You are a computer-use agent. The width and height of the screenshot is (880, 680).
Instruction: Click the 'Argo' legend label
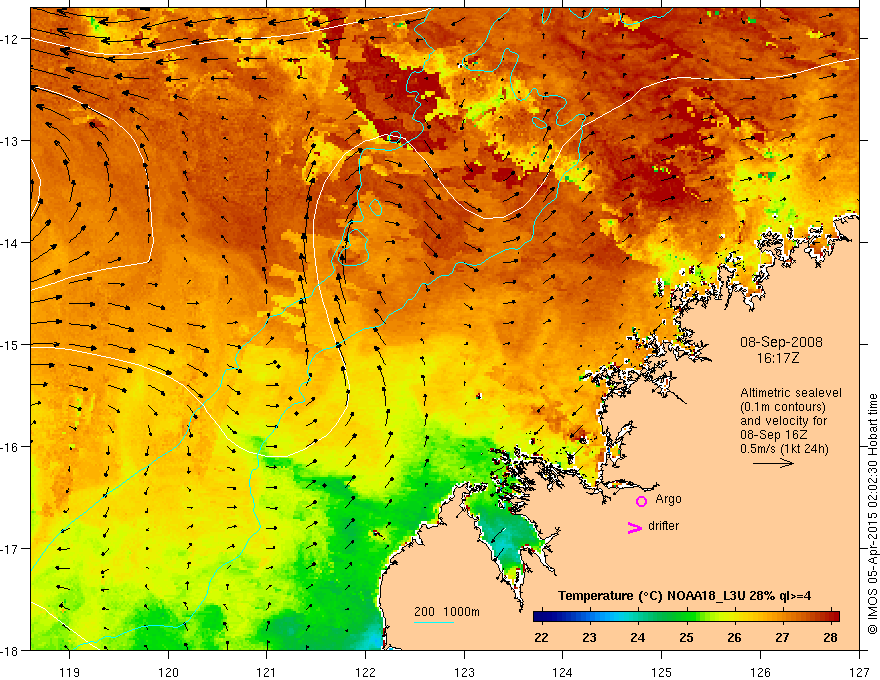click(x=668, y=499)
